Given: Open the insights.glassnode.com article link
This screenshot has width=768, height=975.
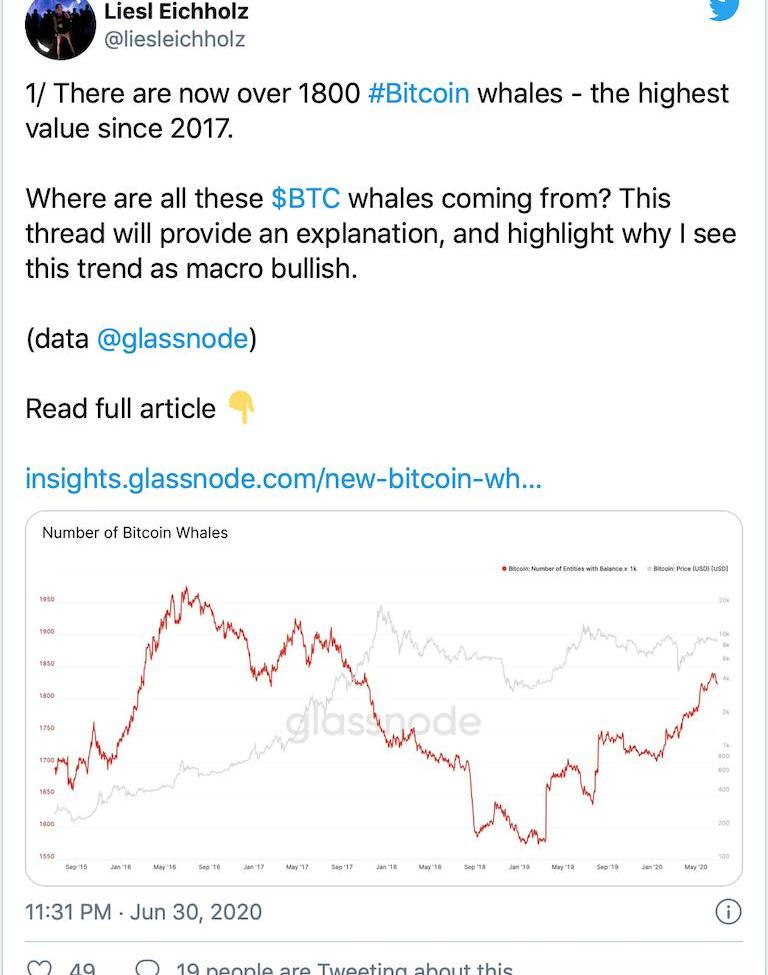Looking at the screenshot, I should [283, 479].
